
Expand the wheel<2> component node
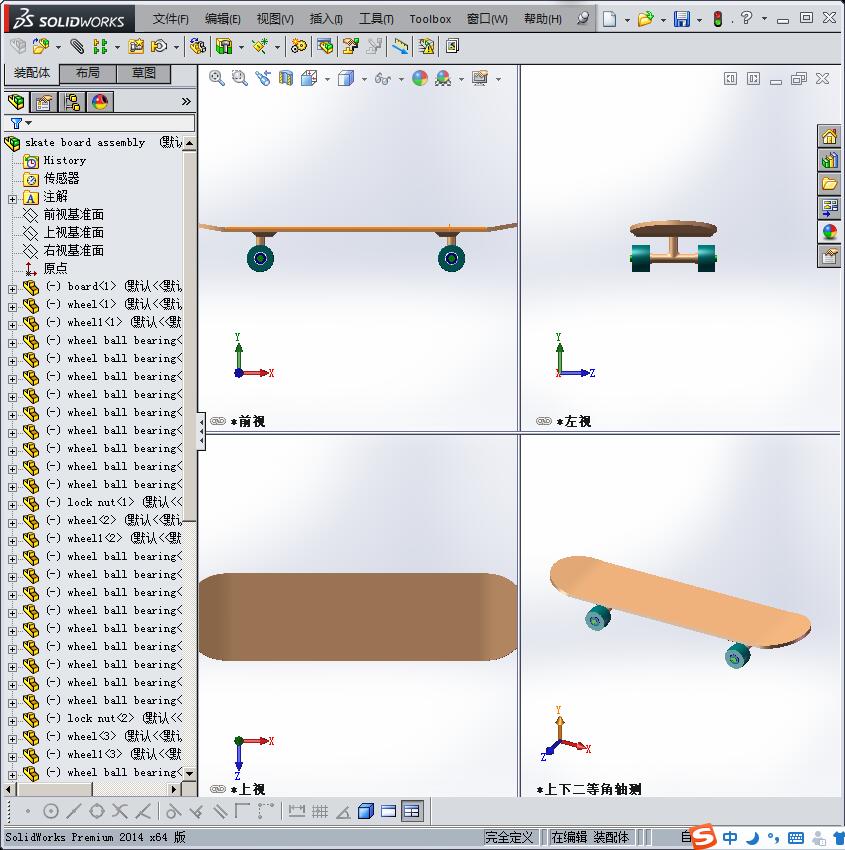pyautogui.click(x=12, y=523)
